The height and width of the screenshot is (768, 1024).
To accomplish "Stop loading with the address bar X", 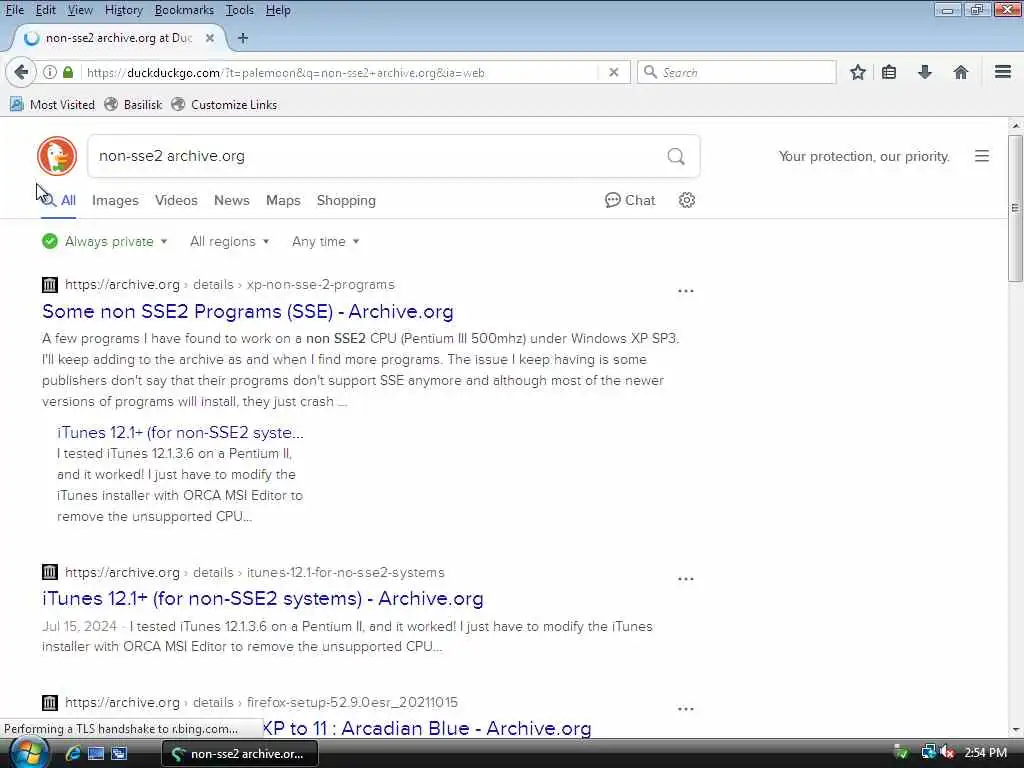I will tap(613, 72).
